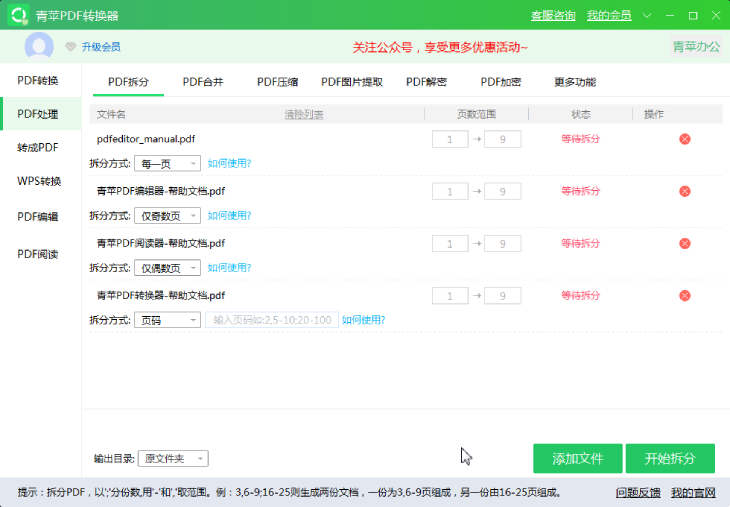Viewport: 730px width, 507px height.
Task: Click the 添加文件 button
Action: (578, 459)
